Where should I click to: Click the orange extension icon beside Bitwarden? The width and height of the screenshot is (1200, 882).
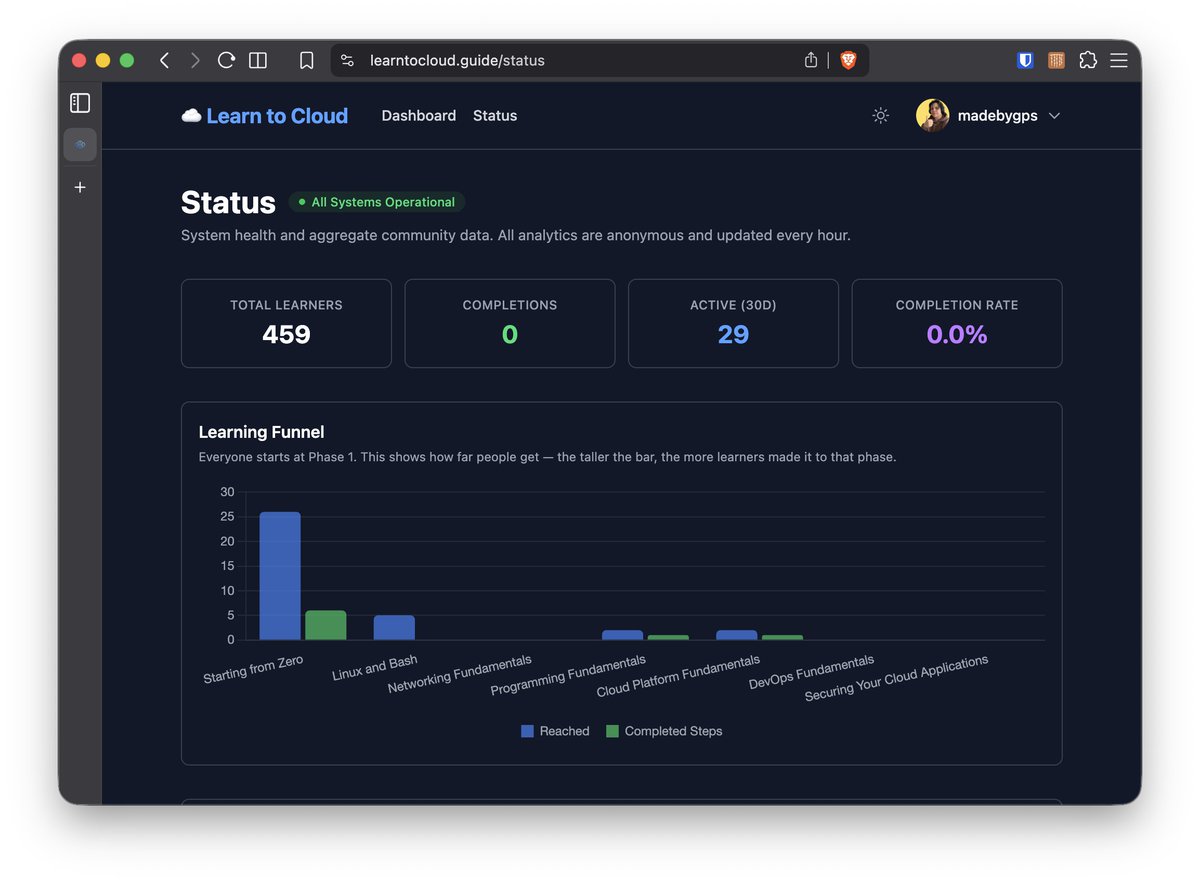point(1056,60)
